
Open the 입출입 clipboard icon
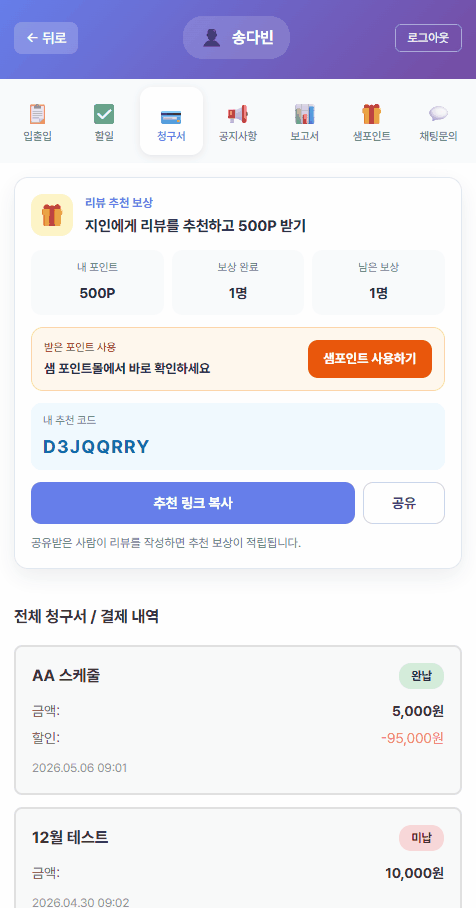tap(38, 114)
